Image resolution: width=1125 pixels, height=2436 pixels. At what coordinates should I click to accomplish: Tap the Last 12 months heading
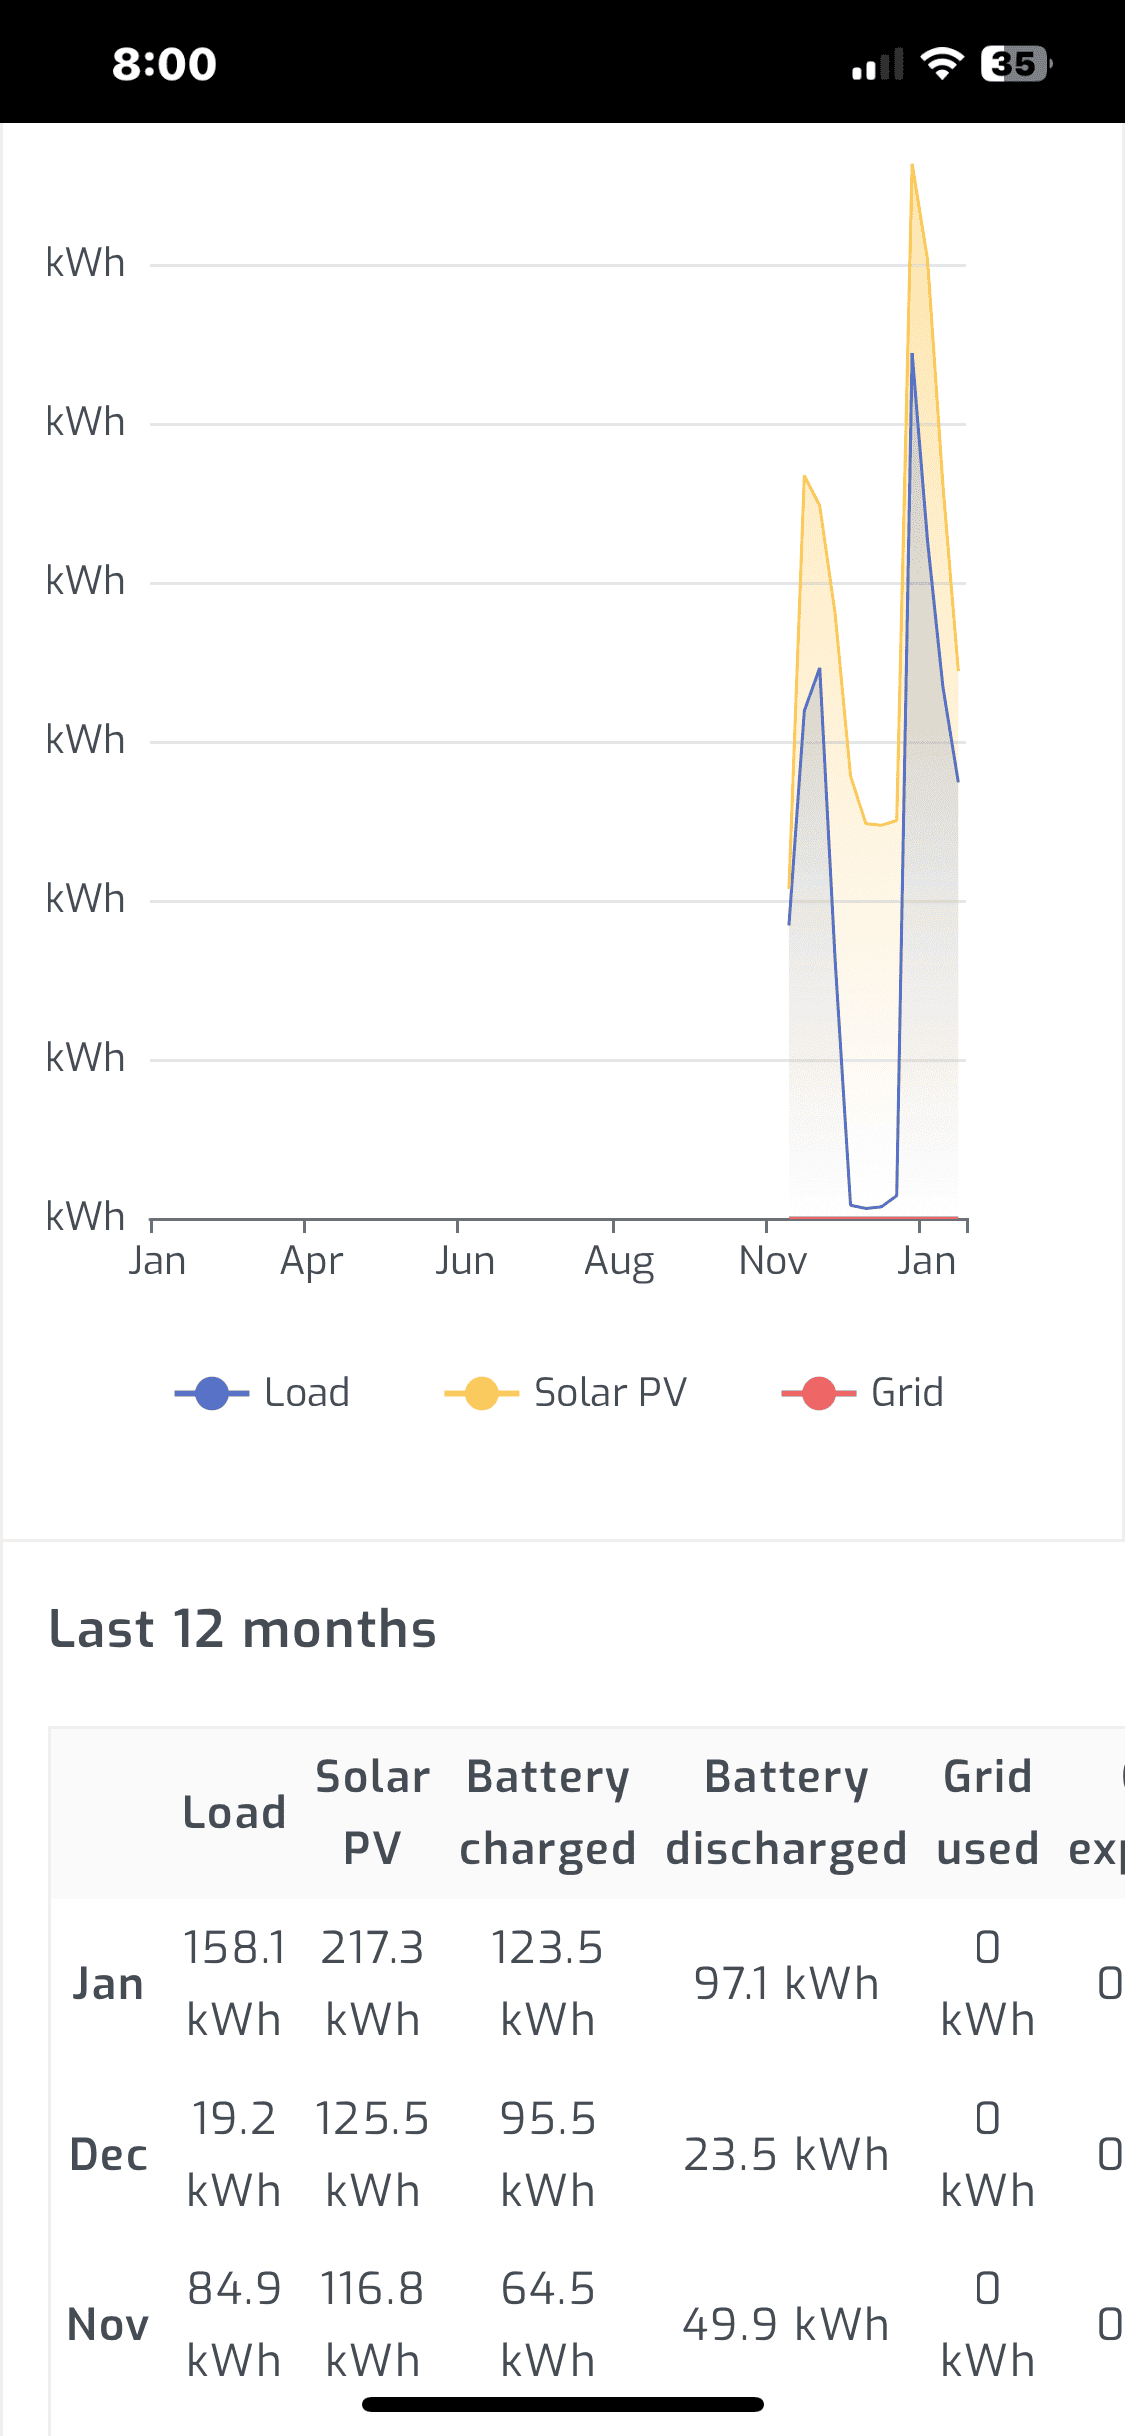click(x=243, y=1629)
